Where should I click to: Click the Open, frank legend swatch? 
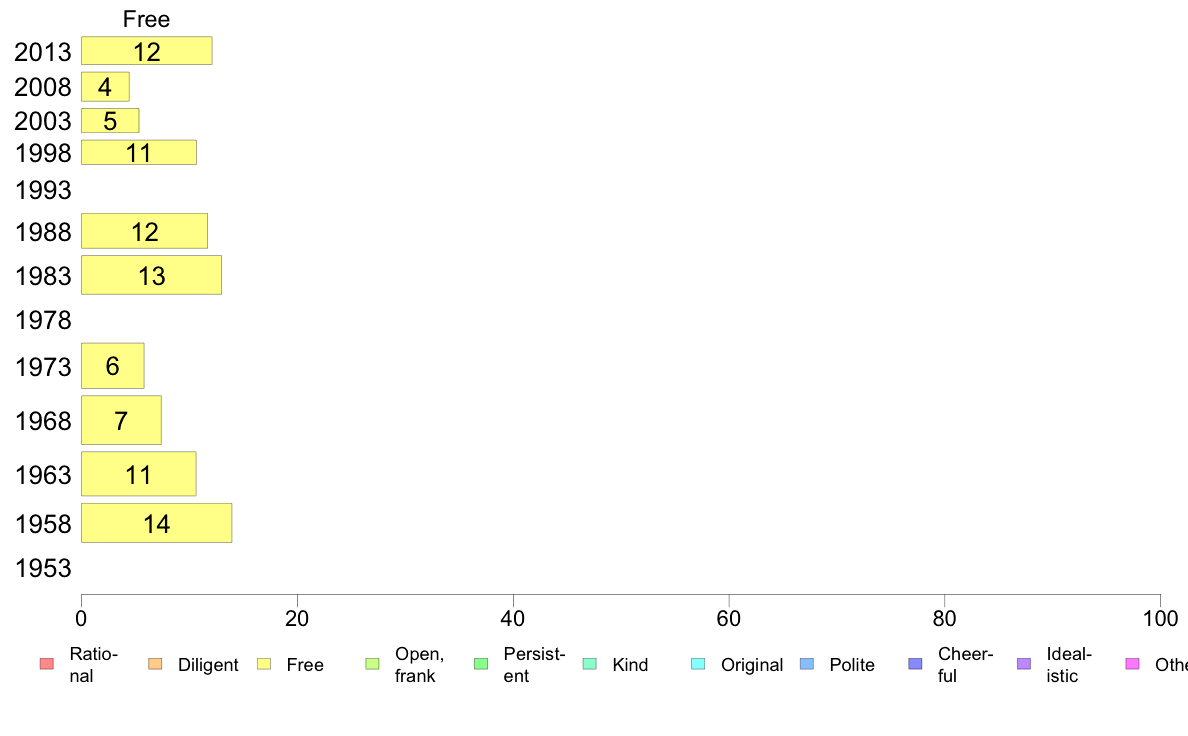point(372,664)
